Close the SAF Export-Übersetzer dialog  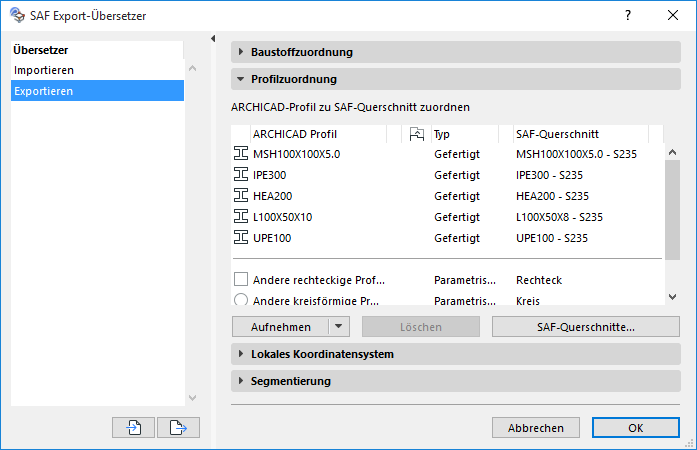[x=673, y=15]
